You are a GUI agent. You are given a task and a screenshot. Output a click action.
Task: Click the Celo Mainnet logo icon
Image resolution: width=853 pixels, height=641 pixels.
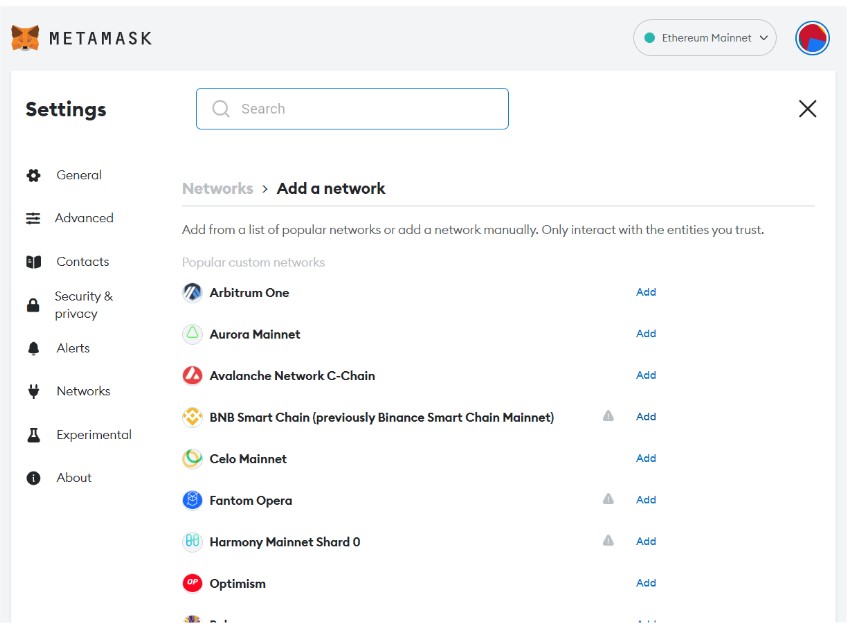192,459
